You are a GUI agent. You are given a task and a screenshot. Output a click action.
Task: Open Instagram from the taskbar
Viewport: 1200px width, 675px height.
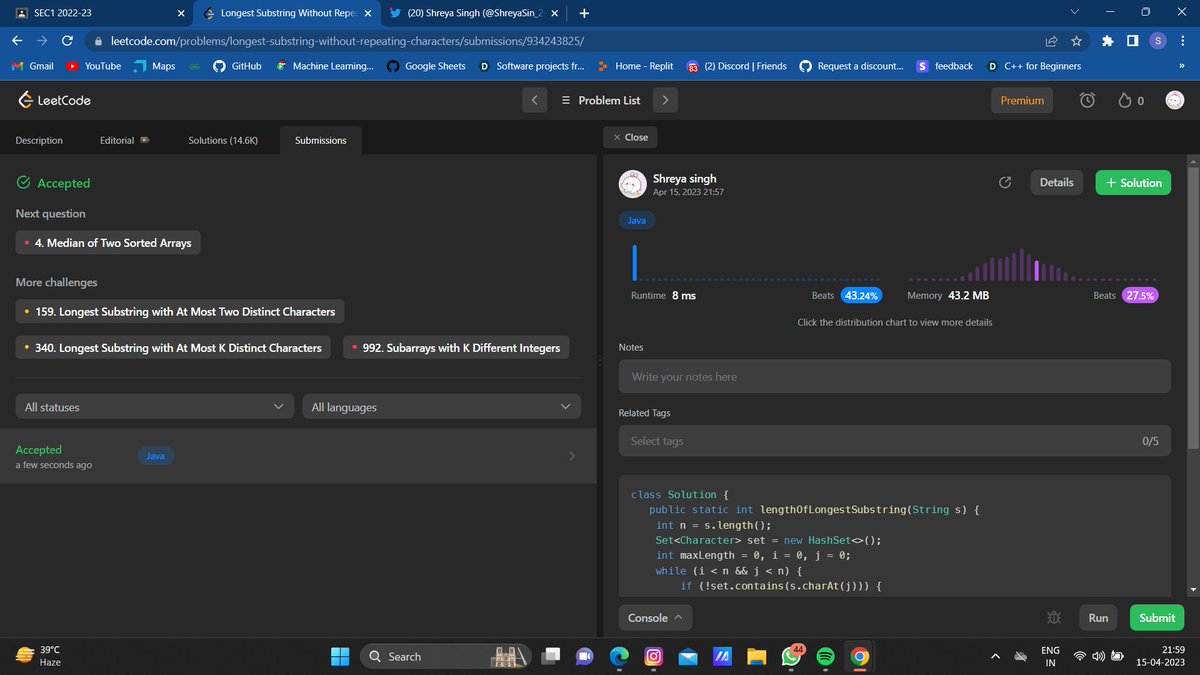[x=653, y=656]
